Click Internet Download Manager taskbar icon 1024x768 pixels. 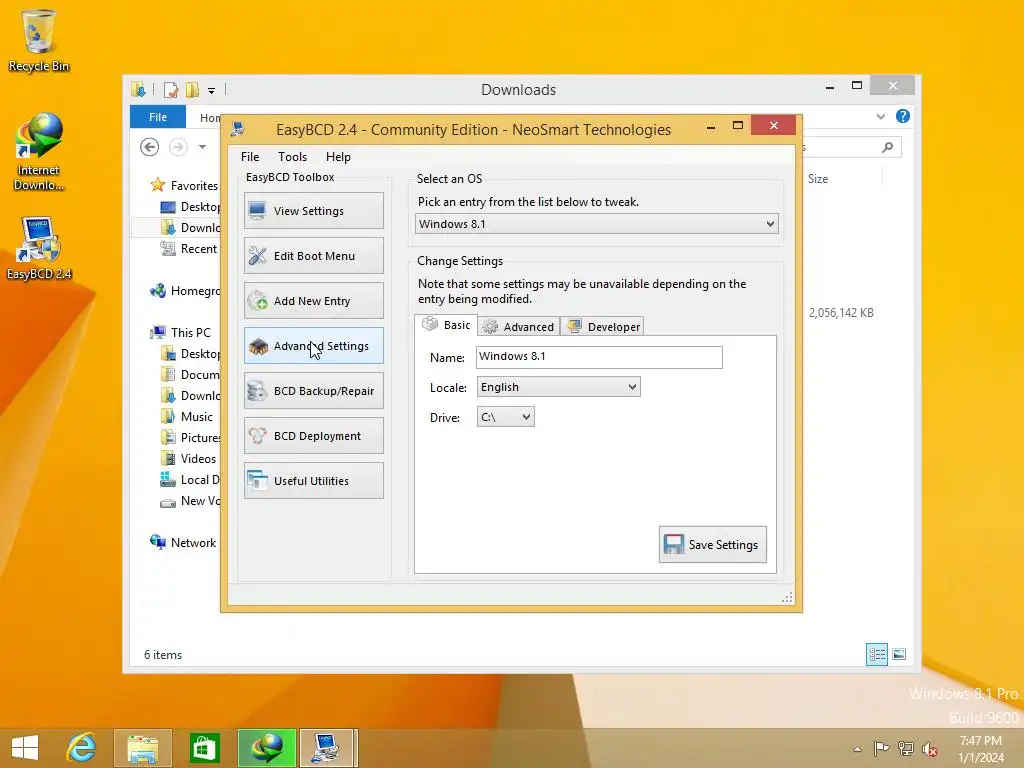[x=266, y=748]
